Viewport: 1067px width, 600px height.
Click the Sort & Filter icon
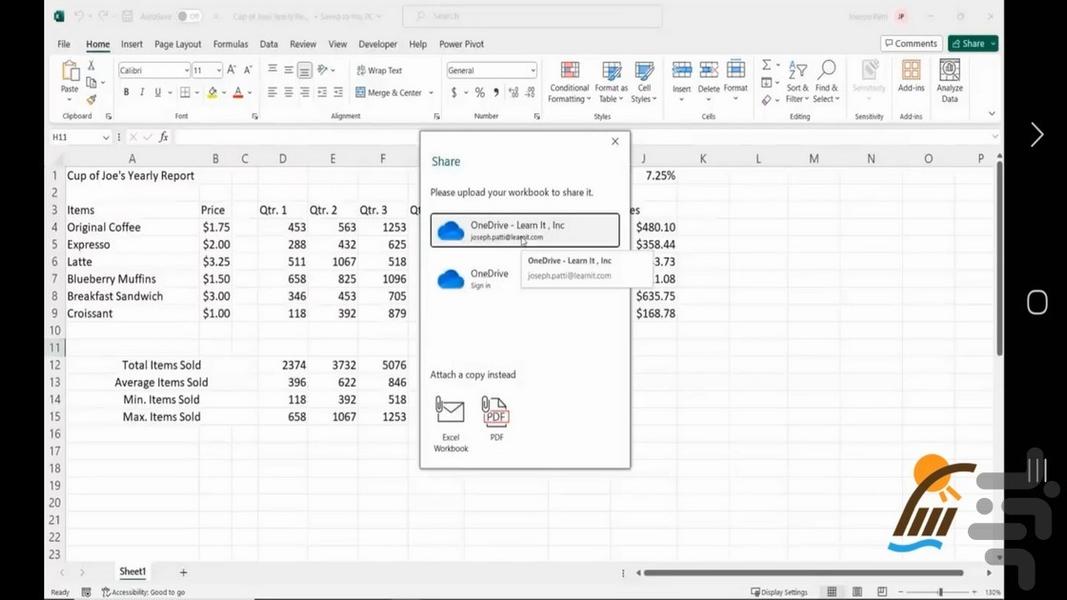click(797, 81)
